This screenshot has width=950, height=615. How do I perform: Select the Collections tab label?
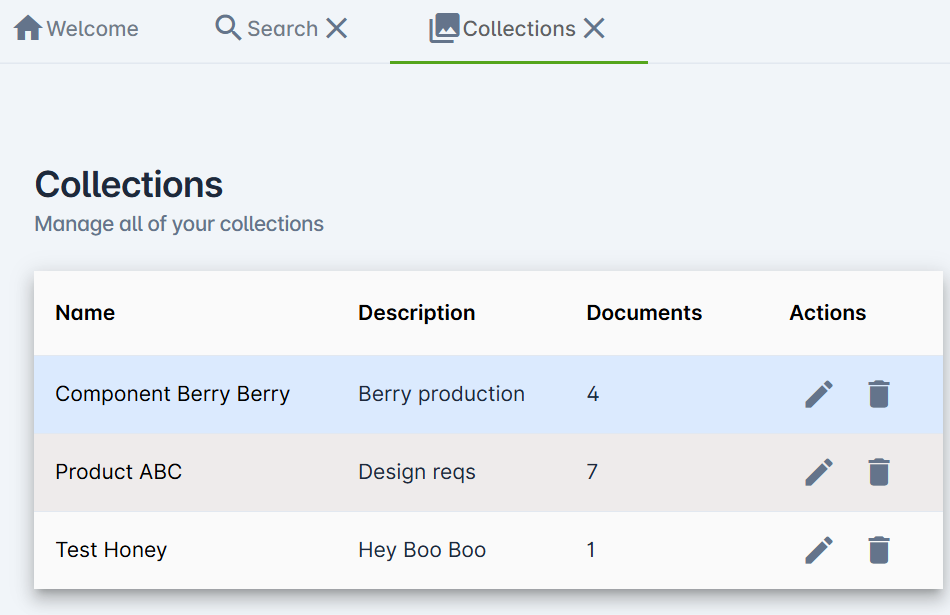pos(519,28)
